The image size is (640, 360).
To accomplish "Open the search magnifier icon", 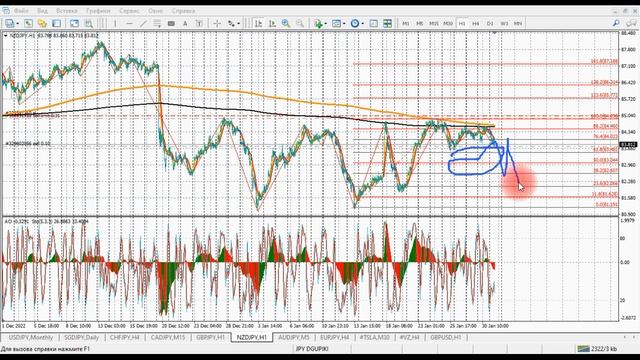I will tap(616, 24).
